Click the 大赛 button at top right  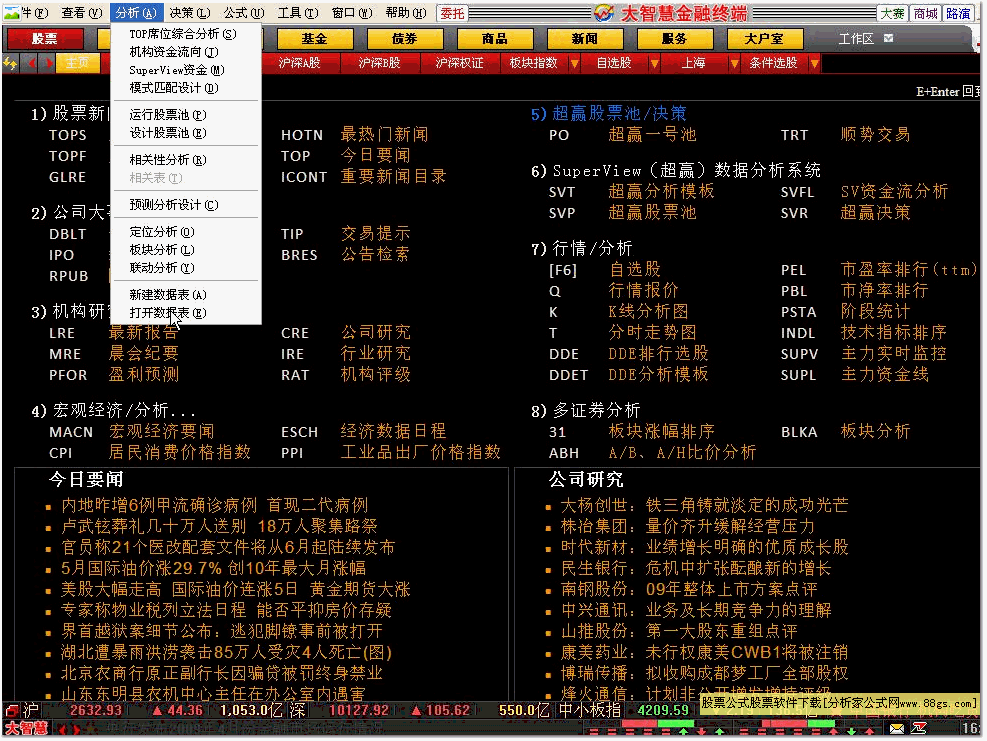tap(893, 13)
